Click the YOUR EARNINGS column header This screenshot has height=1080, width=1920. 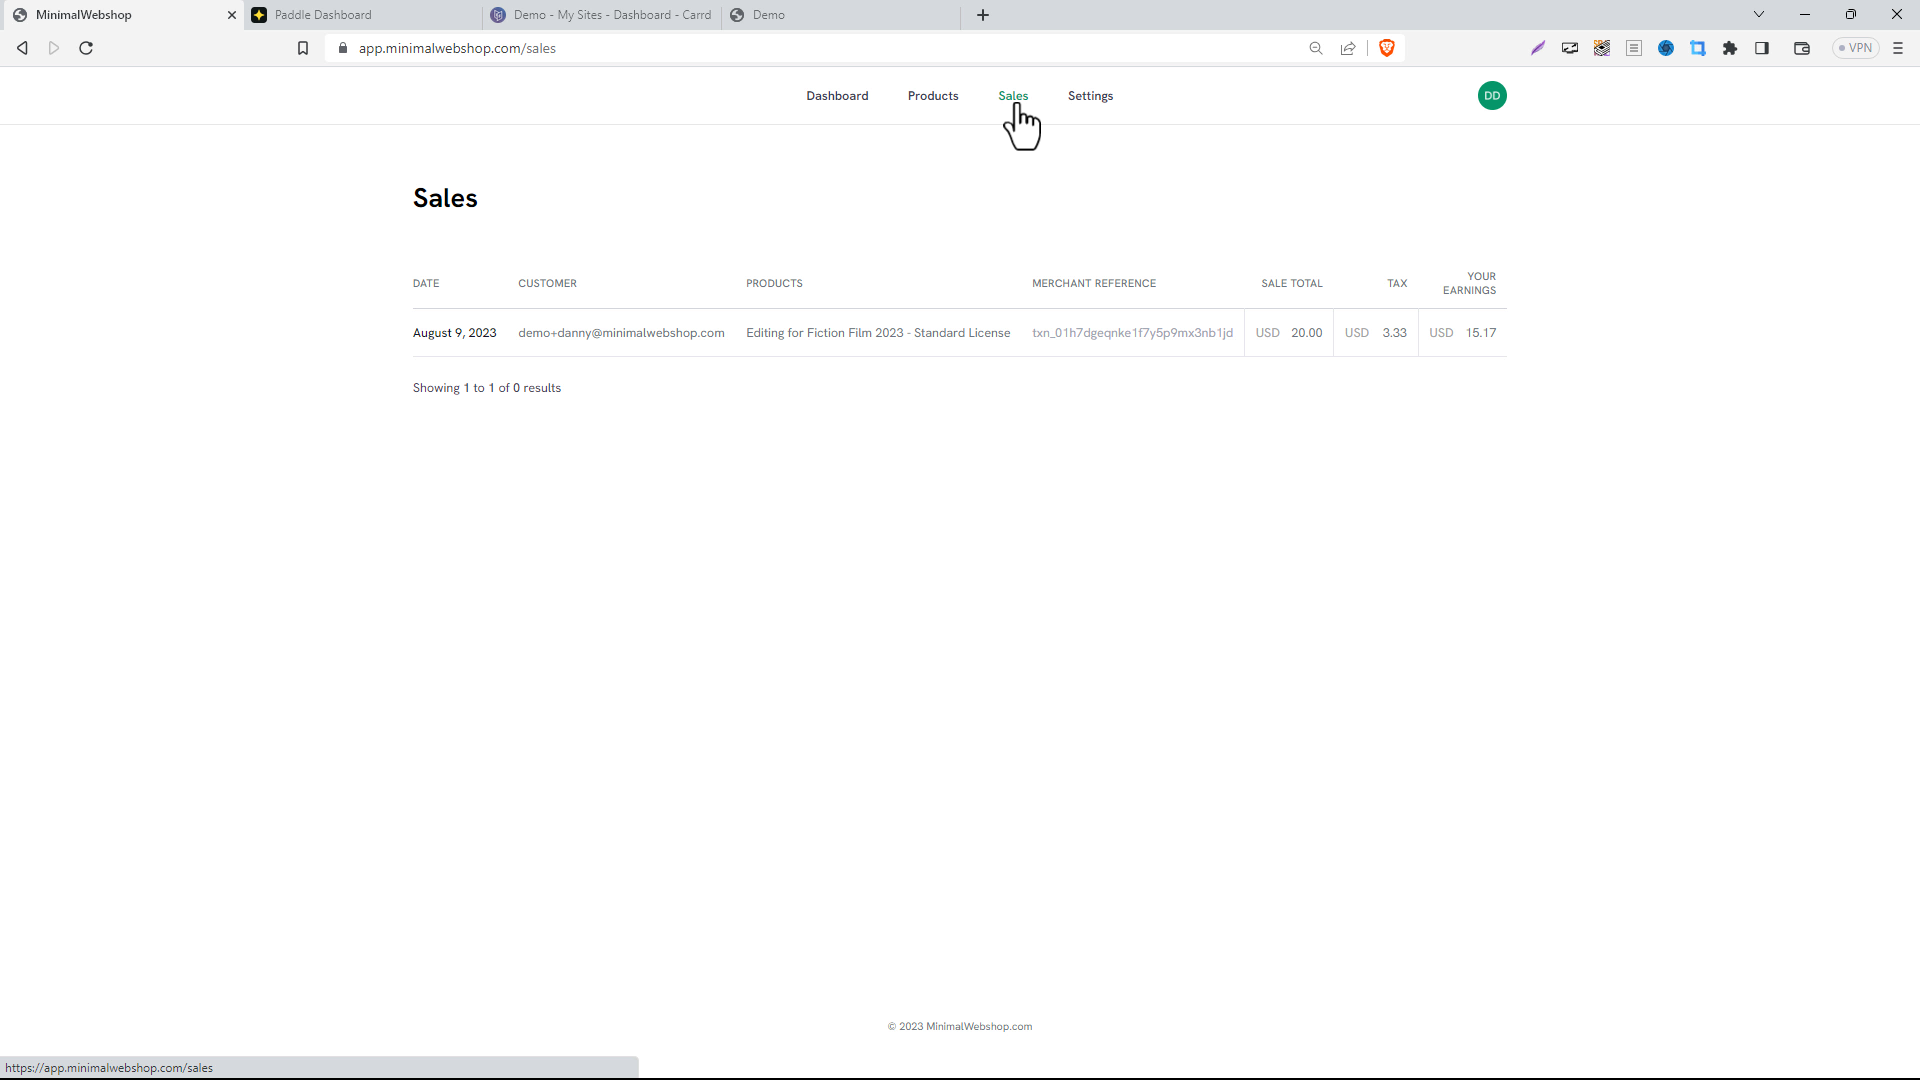1469,284
